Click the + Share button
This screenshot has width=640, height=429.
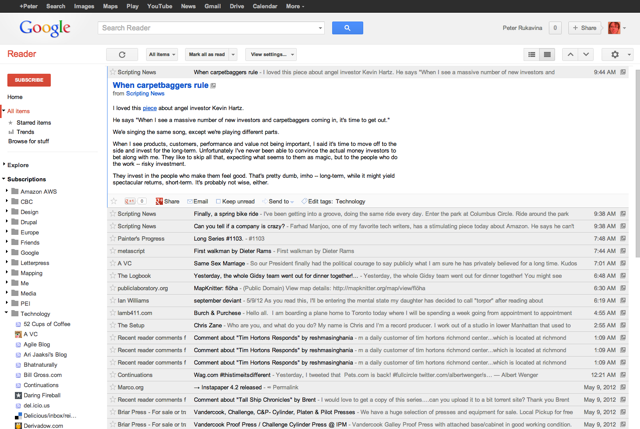[584, 28]
